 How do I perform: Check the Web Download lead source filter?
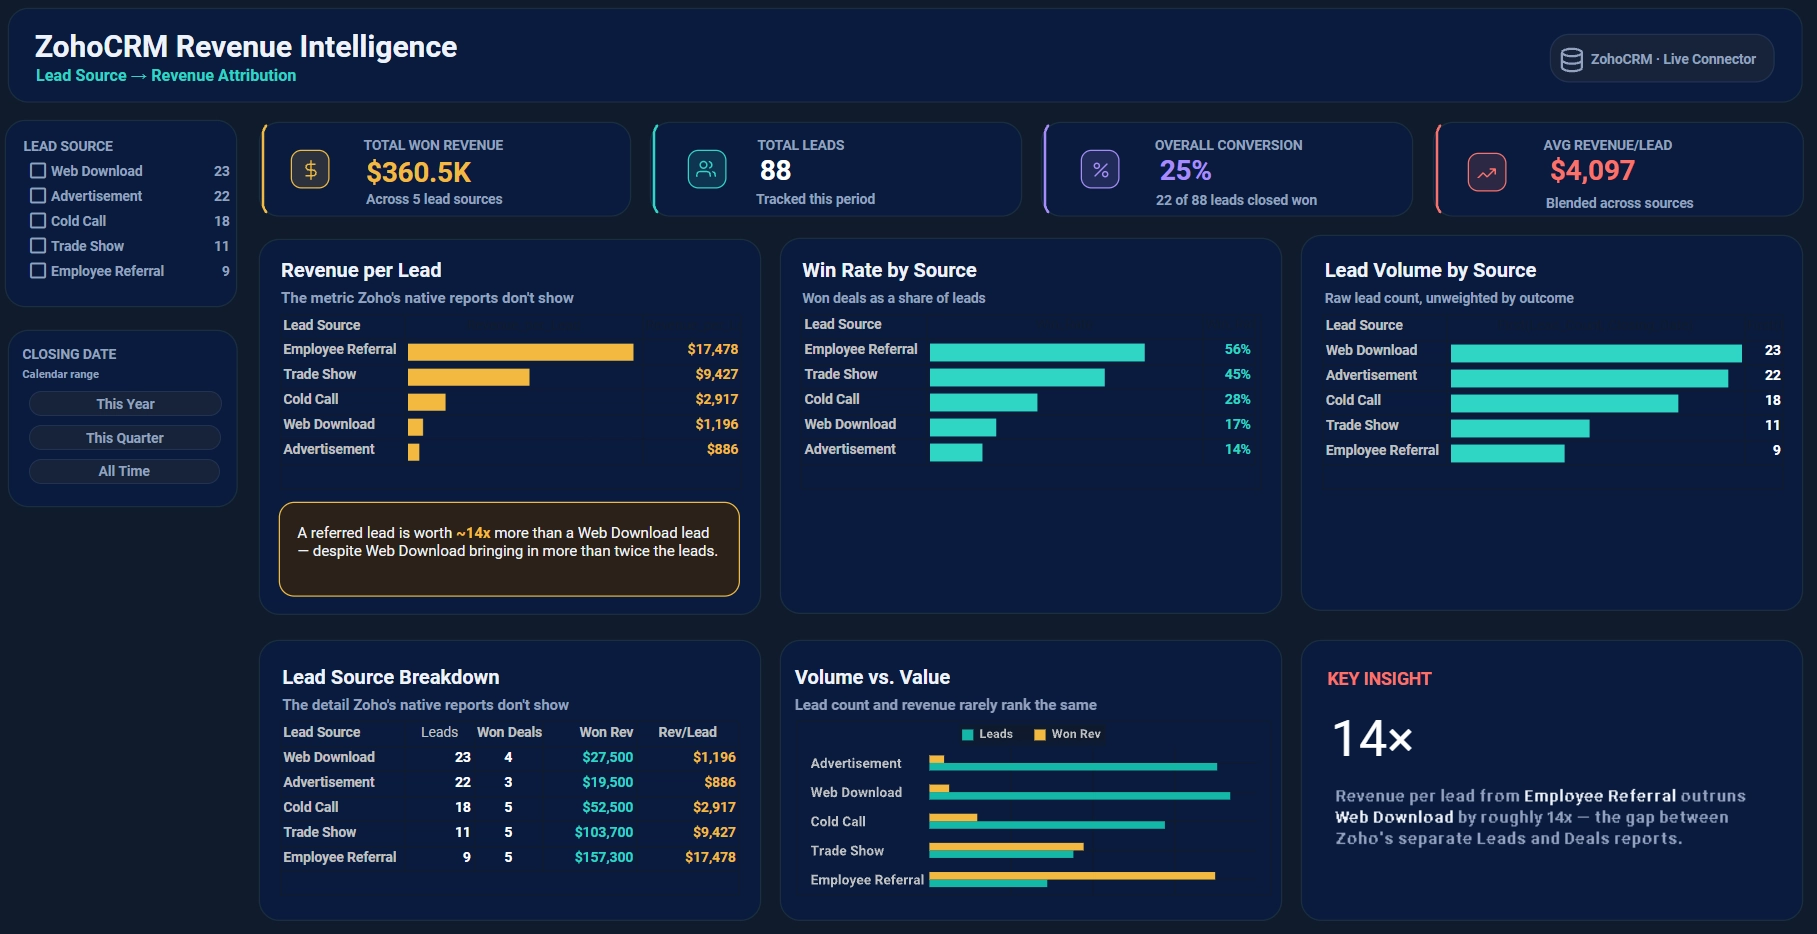pyautogui.click(x=38, y=171)
